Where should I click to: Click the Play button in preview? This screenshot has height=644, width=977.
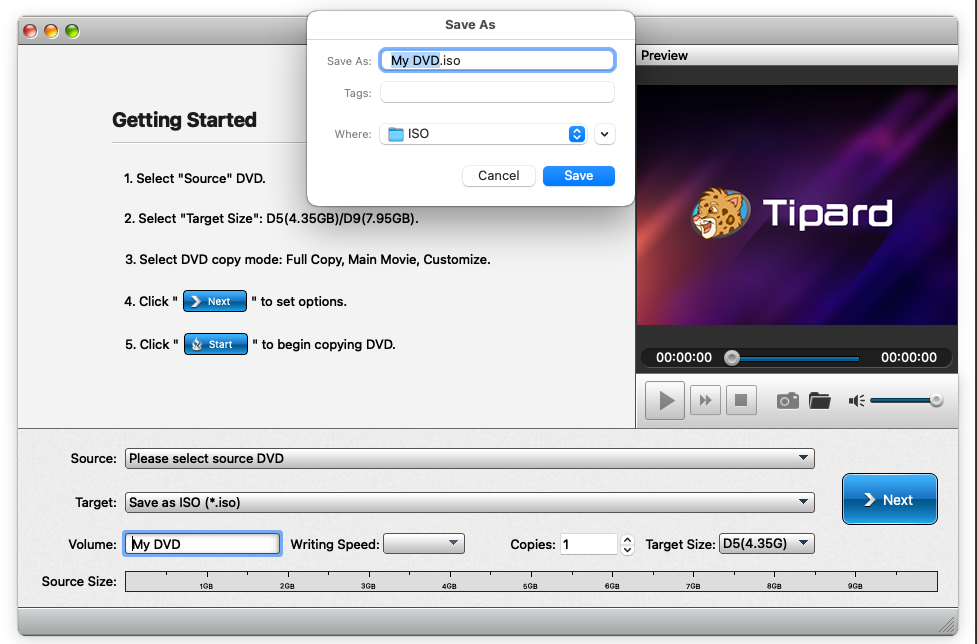pos(665,401)
